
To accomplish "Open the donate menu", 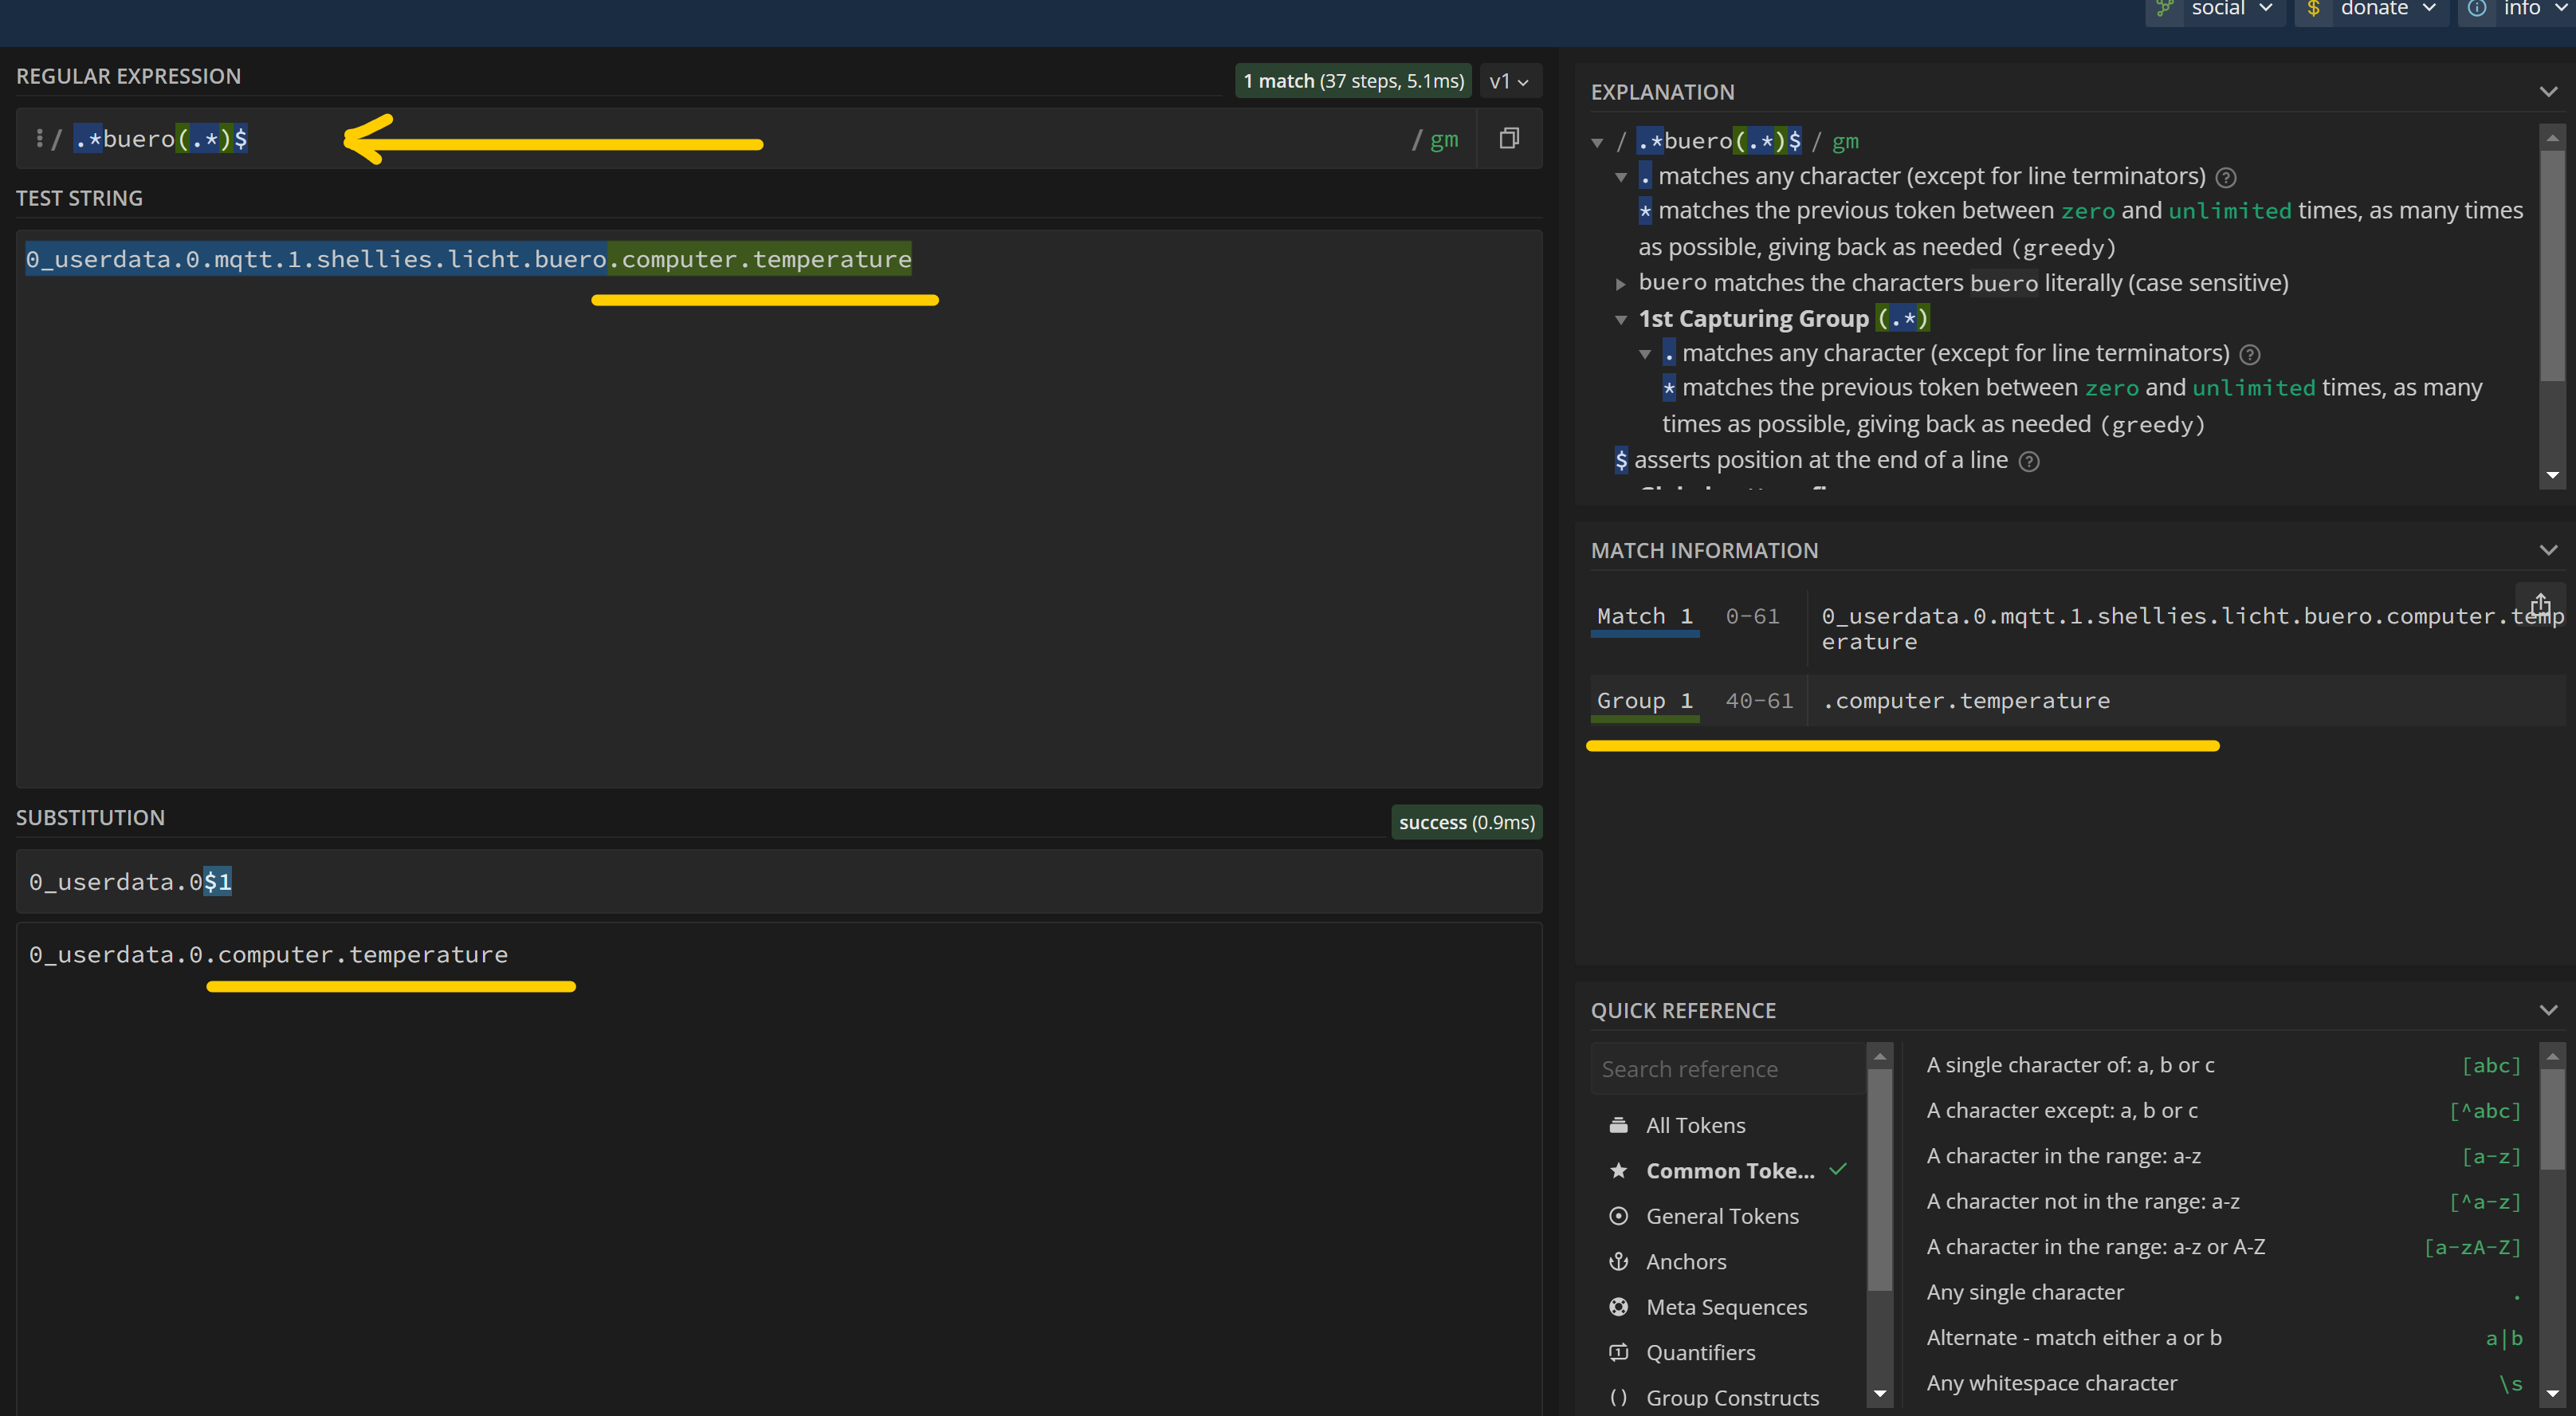I will [x=2372, y=10].
